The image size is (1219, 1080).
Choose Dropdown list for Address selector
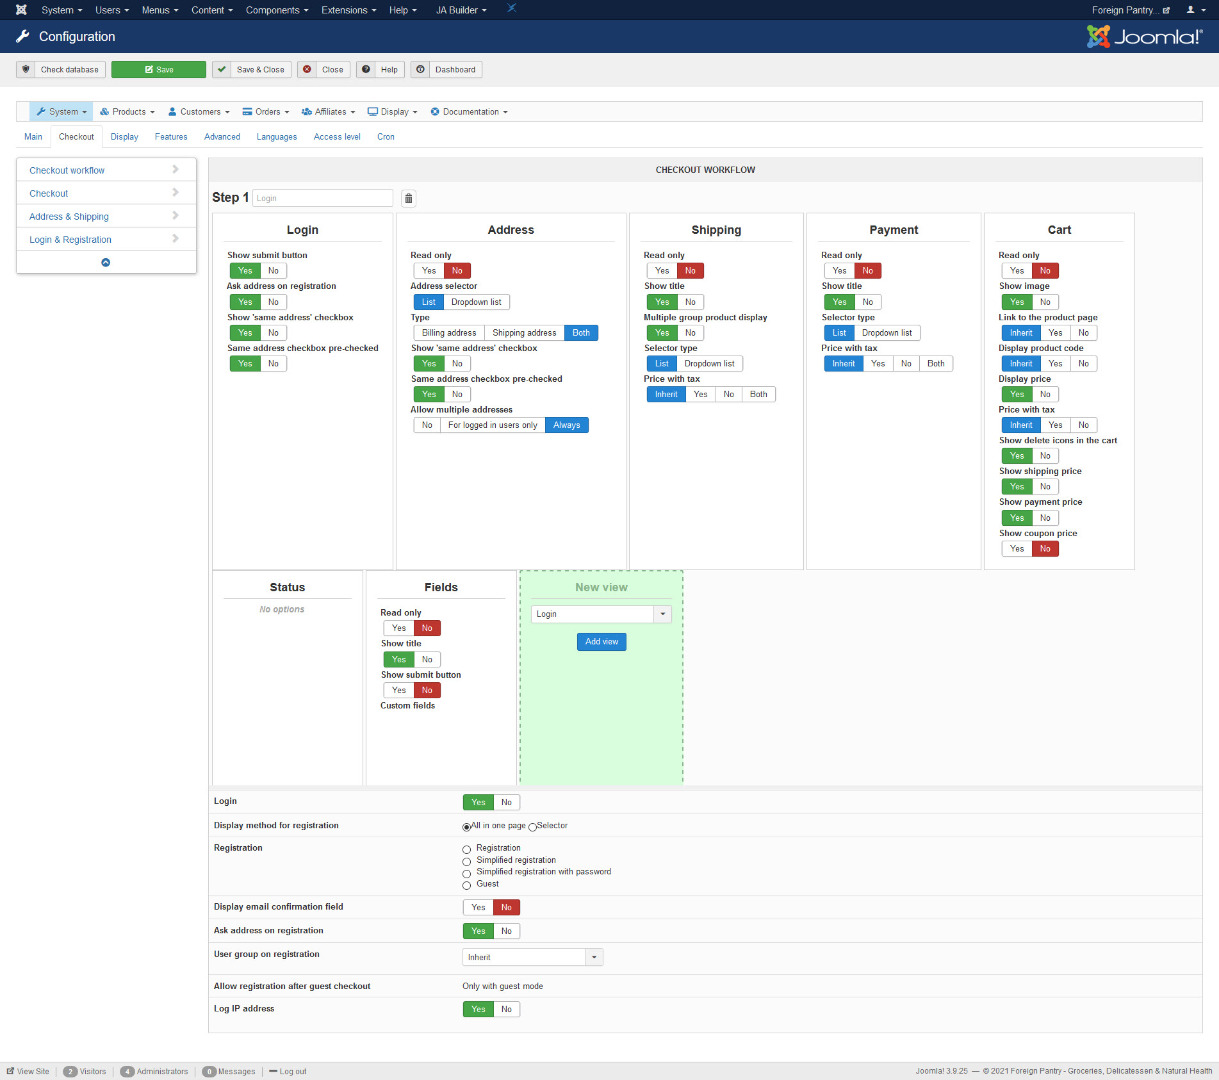point(476,302)
